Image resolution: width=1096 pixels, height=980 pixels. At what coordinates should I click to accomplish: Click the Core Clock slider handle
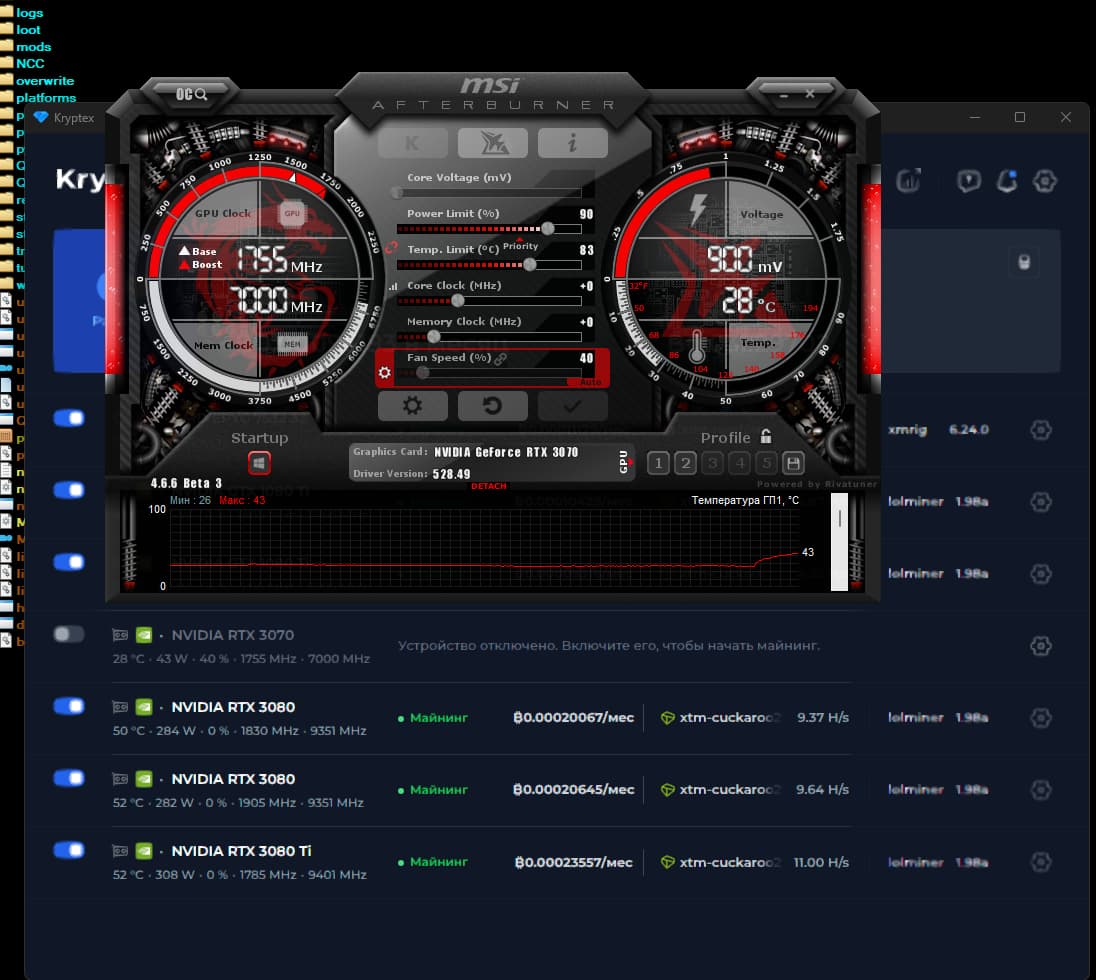pos(458,300)
